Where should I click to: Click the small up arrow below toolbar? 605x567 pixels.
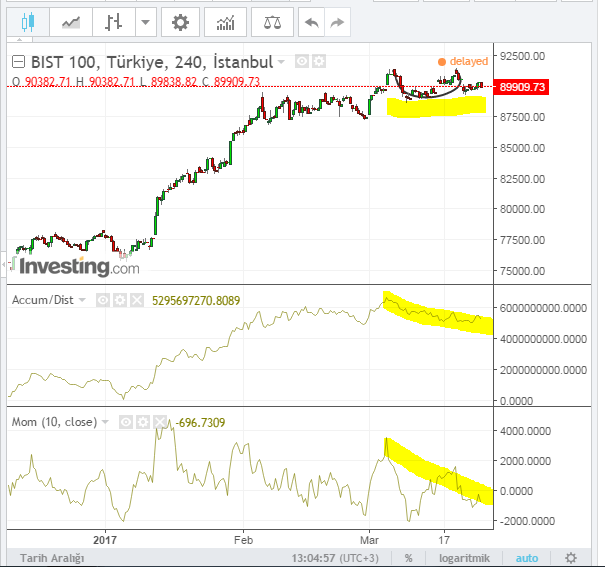coord(20,40)
